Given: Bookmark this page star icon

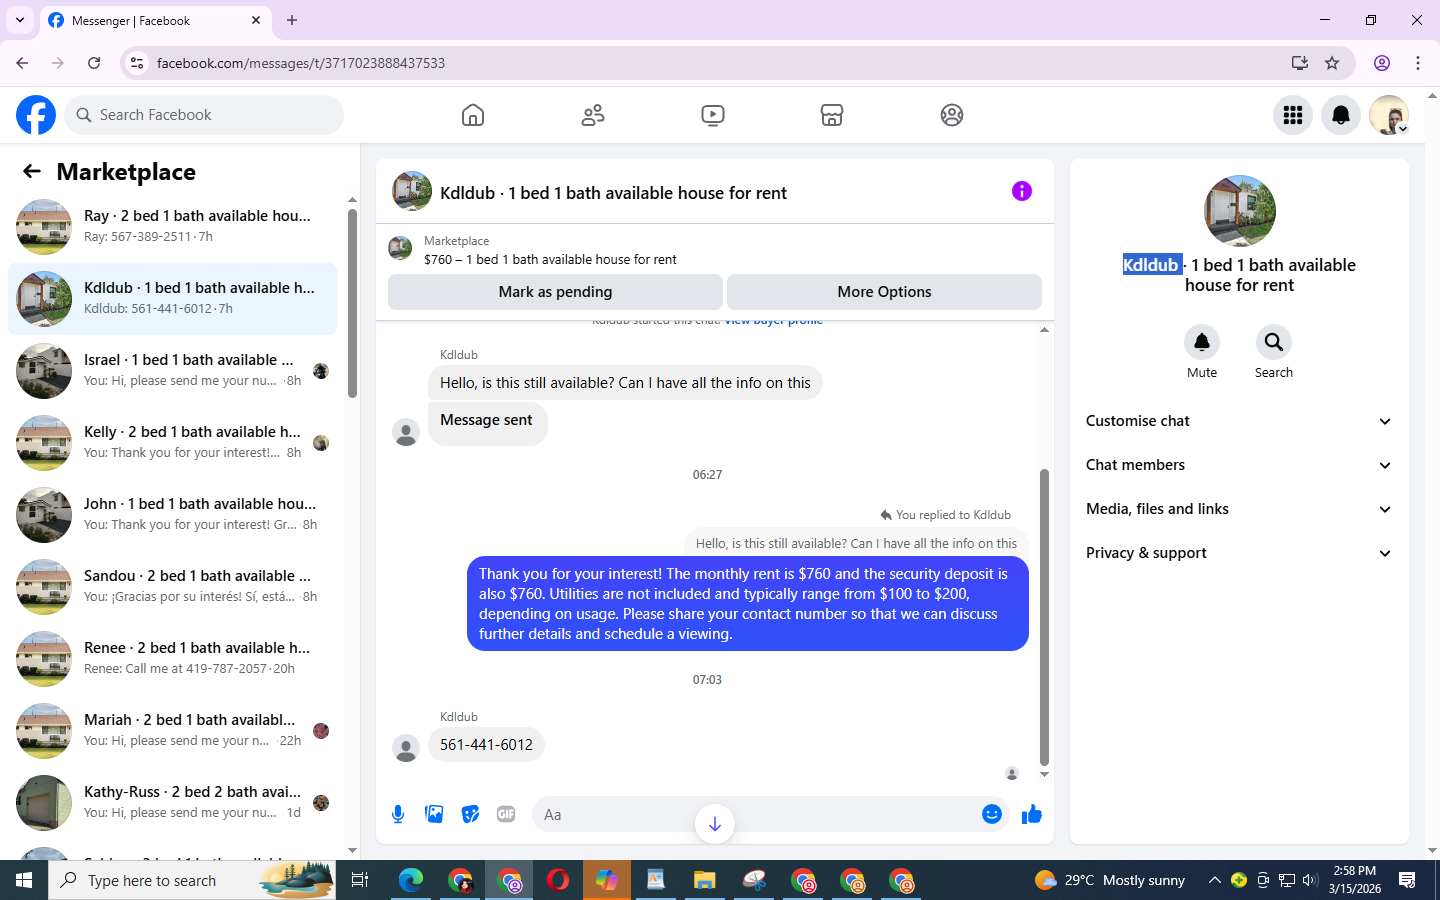Looking at the screenshot, I should tap(1332, 63).
